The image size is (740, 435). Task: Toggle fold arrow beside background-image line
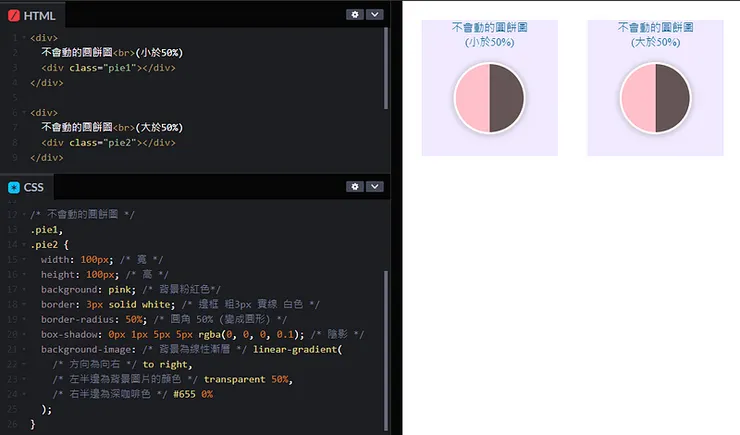pyautogui.click(x=24, y=350)
